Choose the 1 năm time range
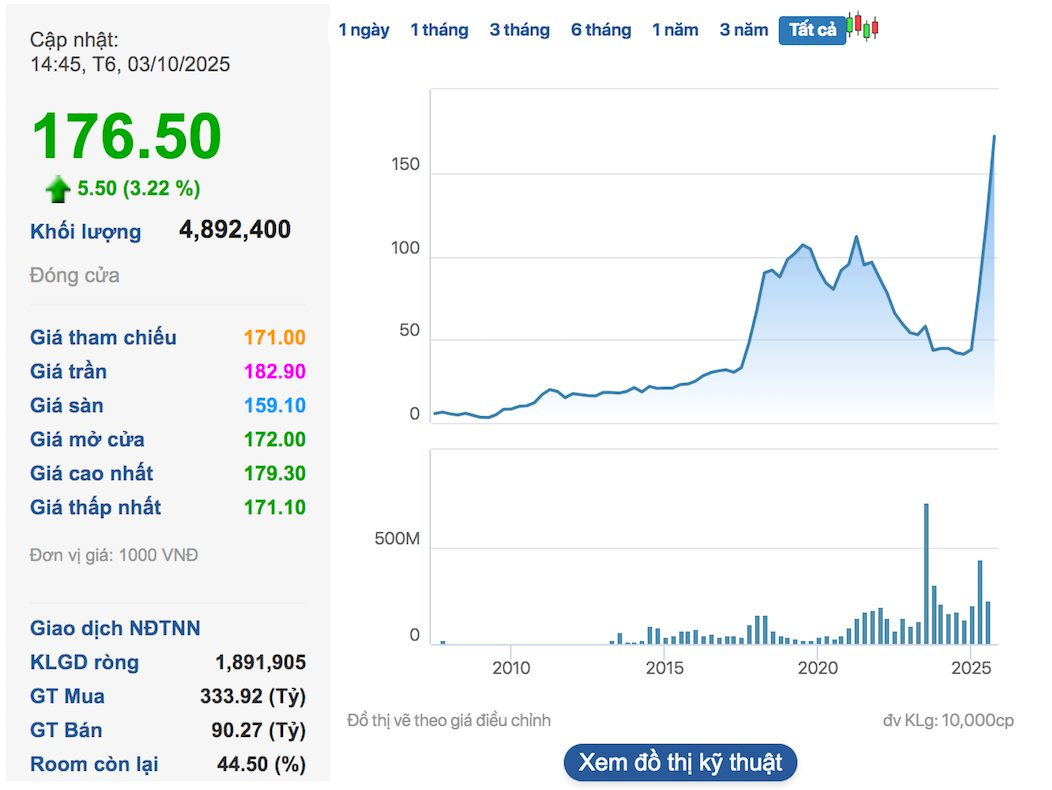Screen dimensions: 1052x790 (x=675, y=30)
